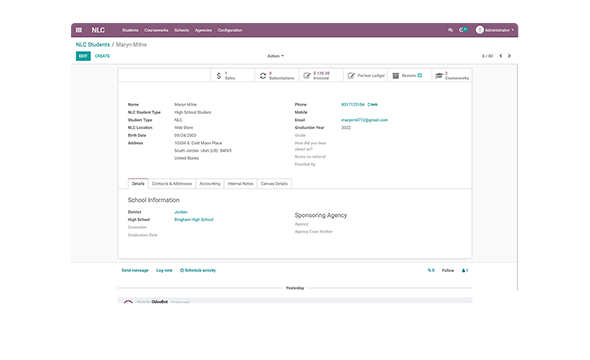Click the SMS icon beside the phone number
This screenshot has height=360, width=590.
pyautogui.click(x=373, y=105)
